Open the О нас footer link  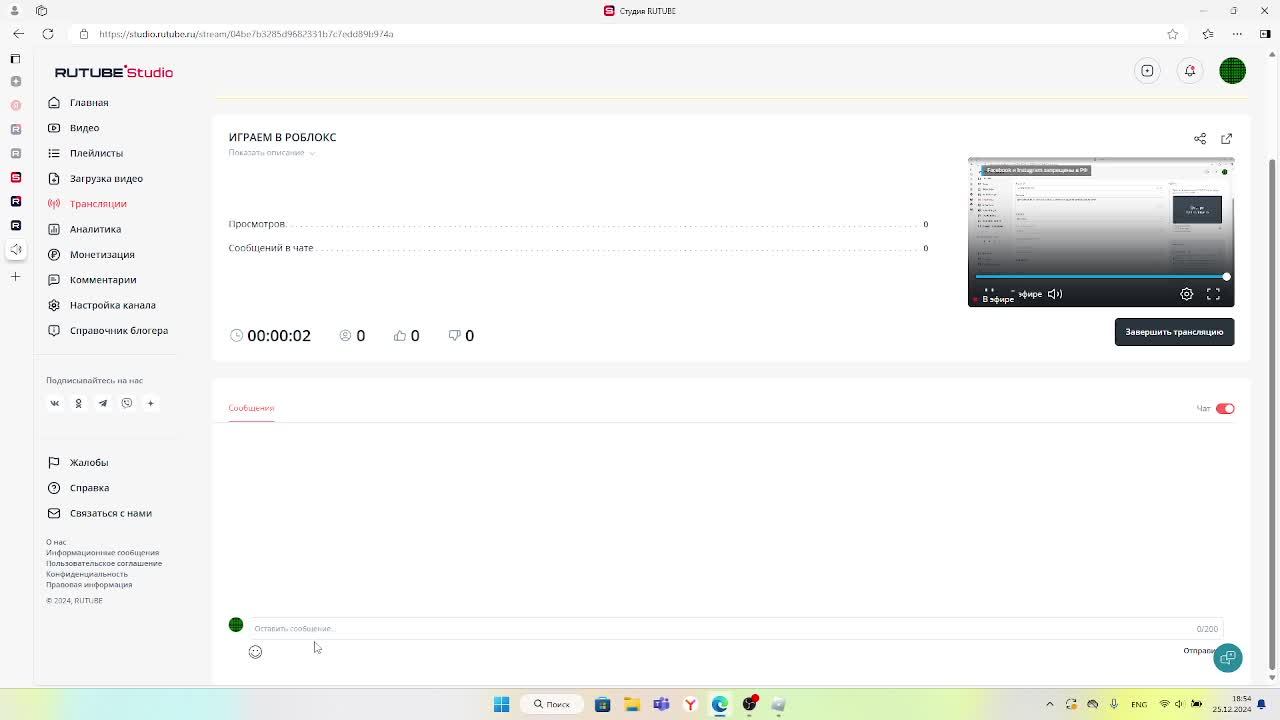[56, 542]
